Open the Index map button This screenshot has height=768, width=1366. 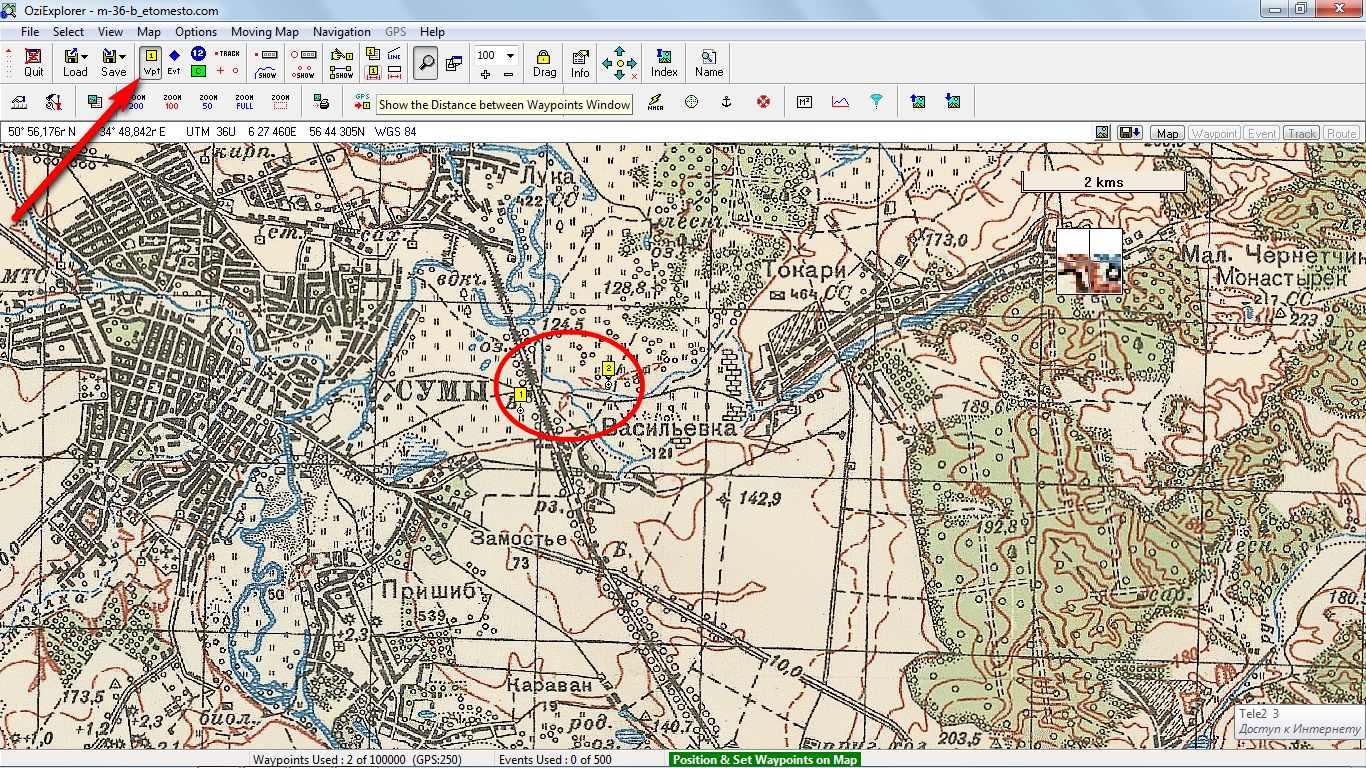pyautogui.click(x=664, y=62)
